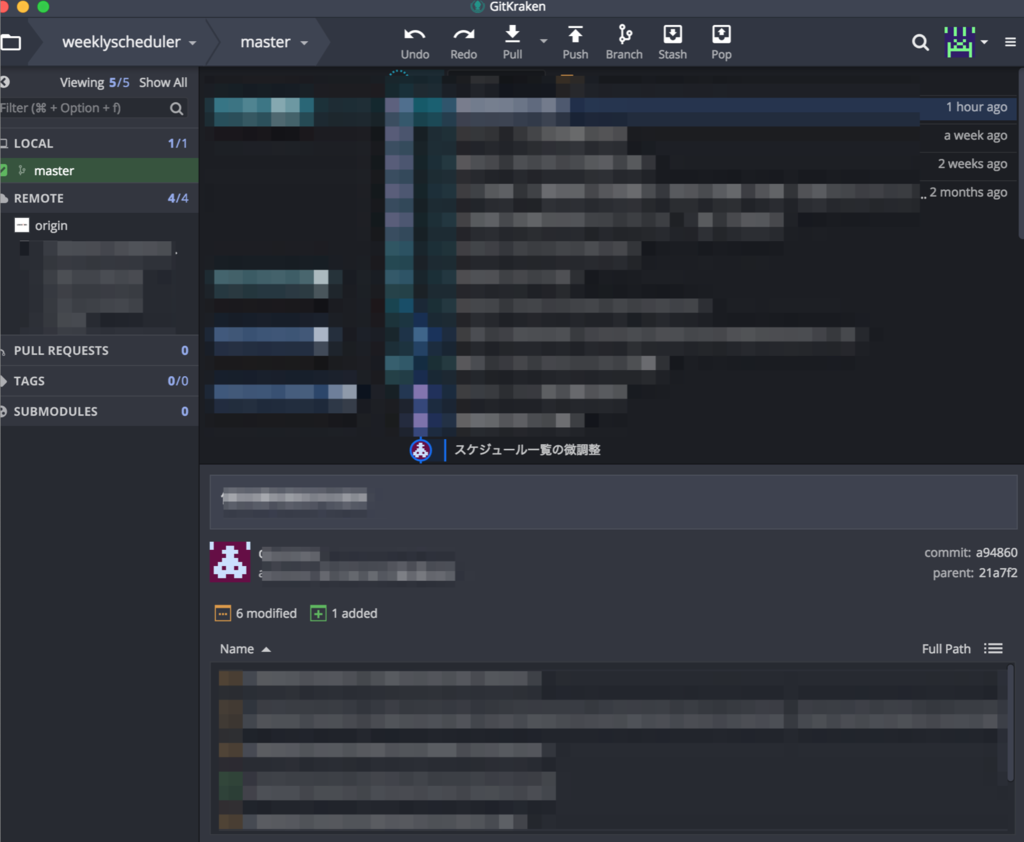Click the Redo toolbar icon
The image size is (1024, 842).
[x=464, y=35]
